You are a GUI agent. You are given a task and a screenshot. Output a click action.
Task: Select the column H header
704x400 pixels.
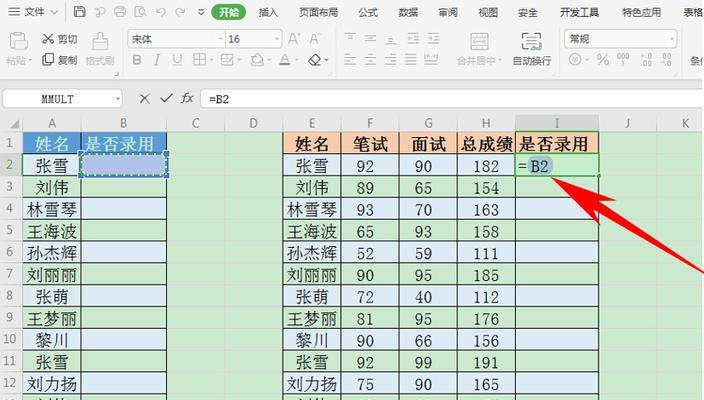[486, 123]
